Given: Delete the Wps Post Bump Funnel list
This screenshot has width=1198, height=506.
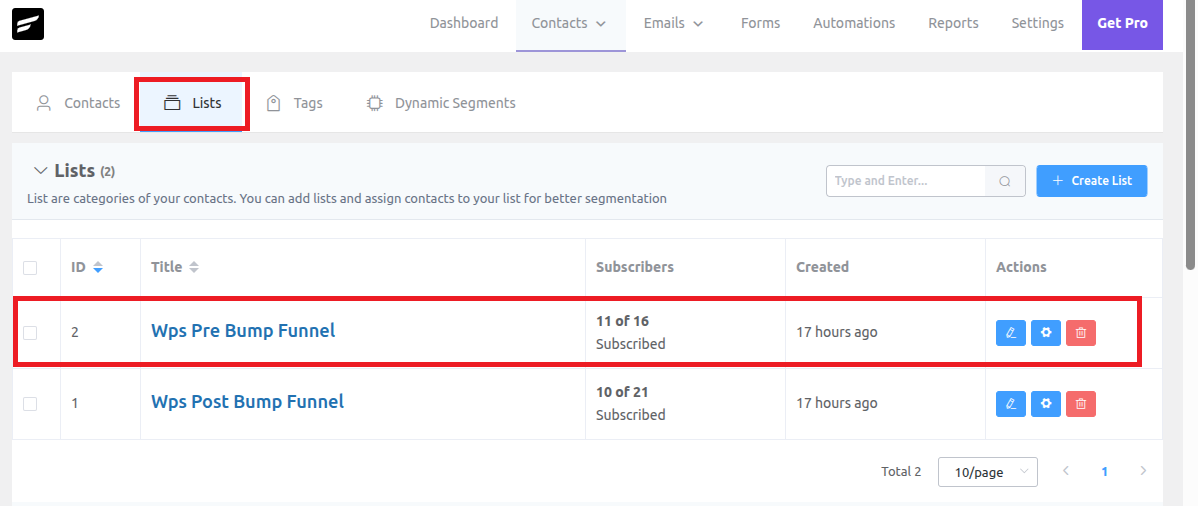Looking at the screenshot, I should click(1081, 404).
